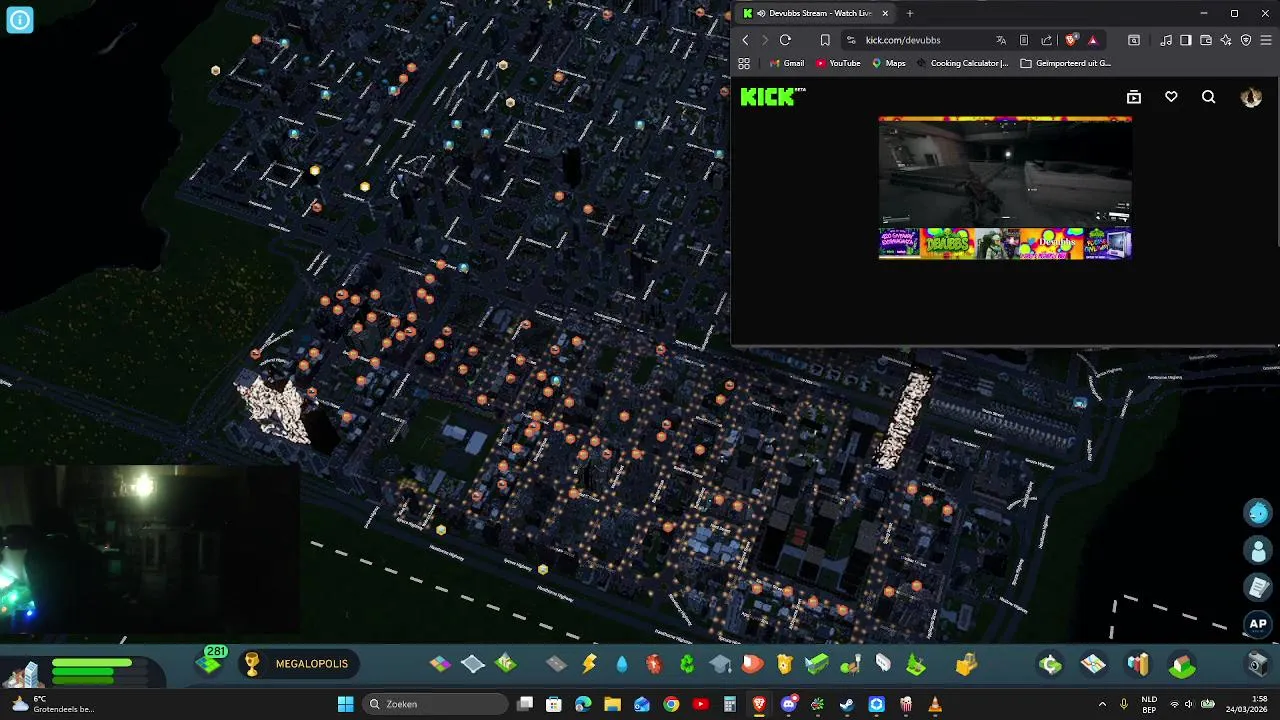Toggle reader mode icon in address bar
Viewport: 1280px width, 720px height.
click(1024, 40)
